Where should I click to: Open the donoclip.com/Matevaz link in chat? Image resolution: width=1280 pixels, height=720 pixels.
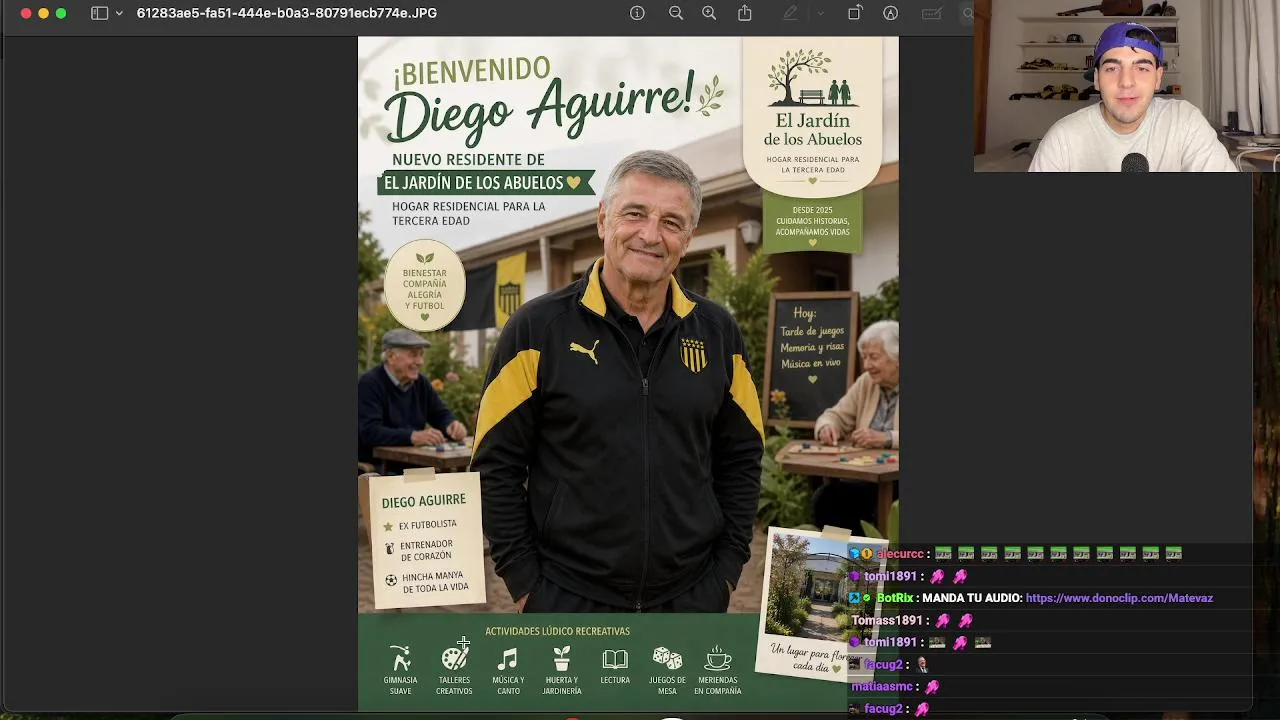click(x=1119, y=598)
